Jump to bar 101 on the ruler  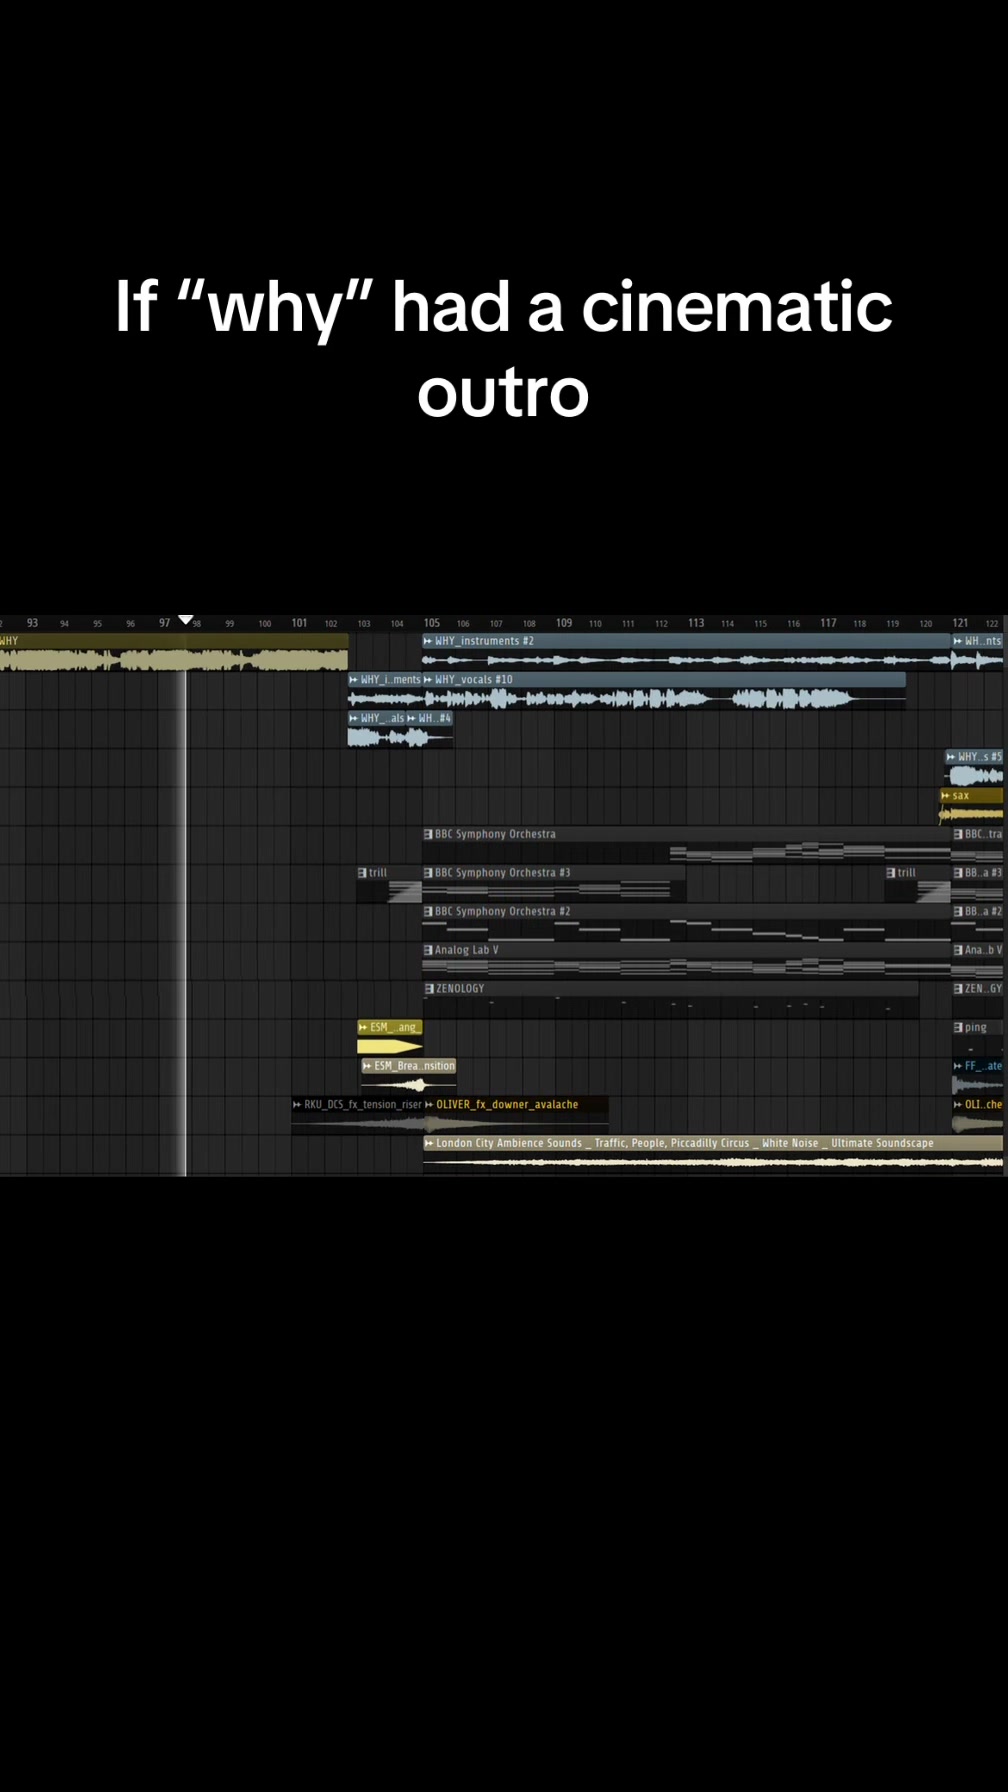pyautogui.click(x=299, y=623)
